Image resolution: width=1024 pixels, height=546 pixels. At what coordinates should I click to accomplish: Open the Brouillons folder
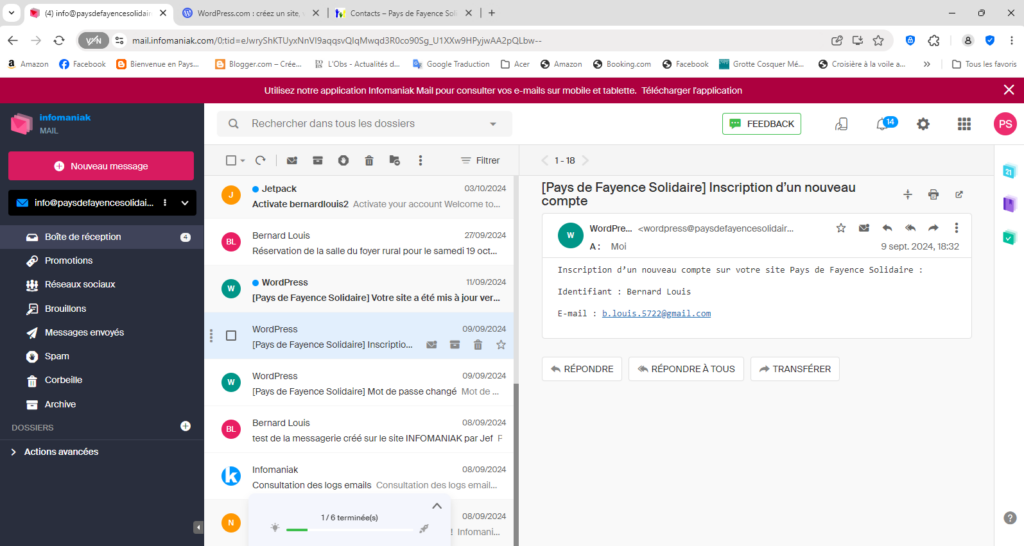[65, 309]
